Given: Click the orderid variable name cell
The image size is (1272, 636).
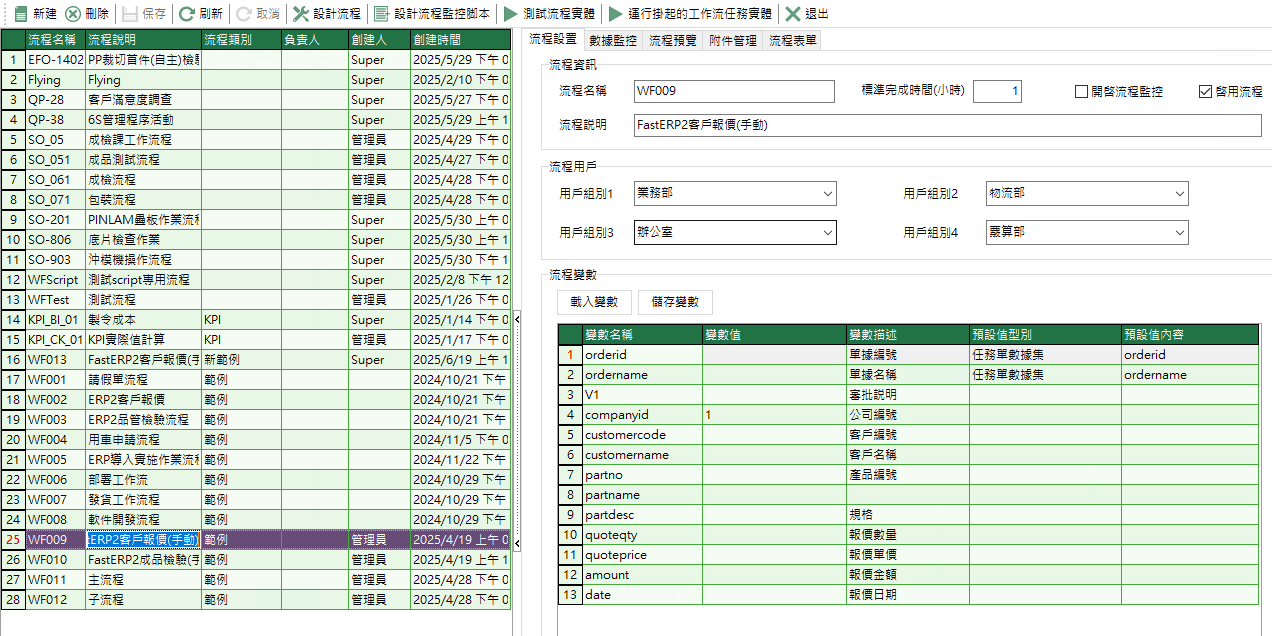Looking at the screenshot, I should point(641,355).
